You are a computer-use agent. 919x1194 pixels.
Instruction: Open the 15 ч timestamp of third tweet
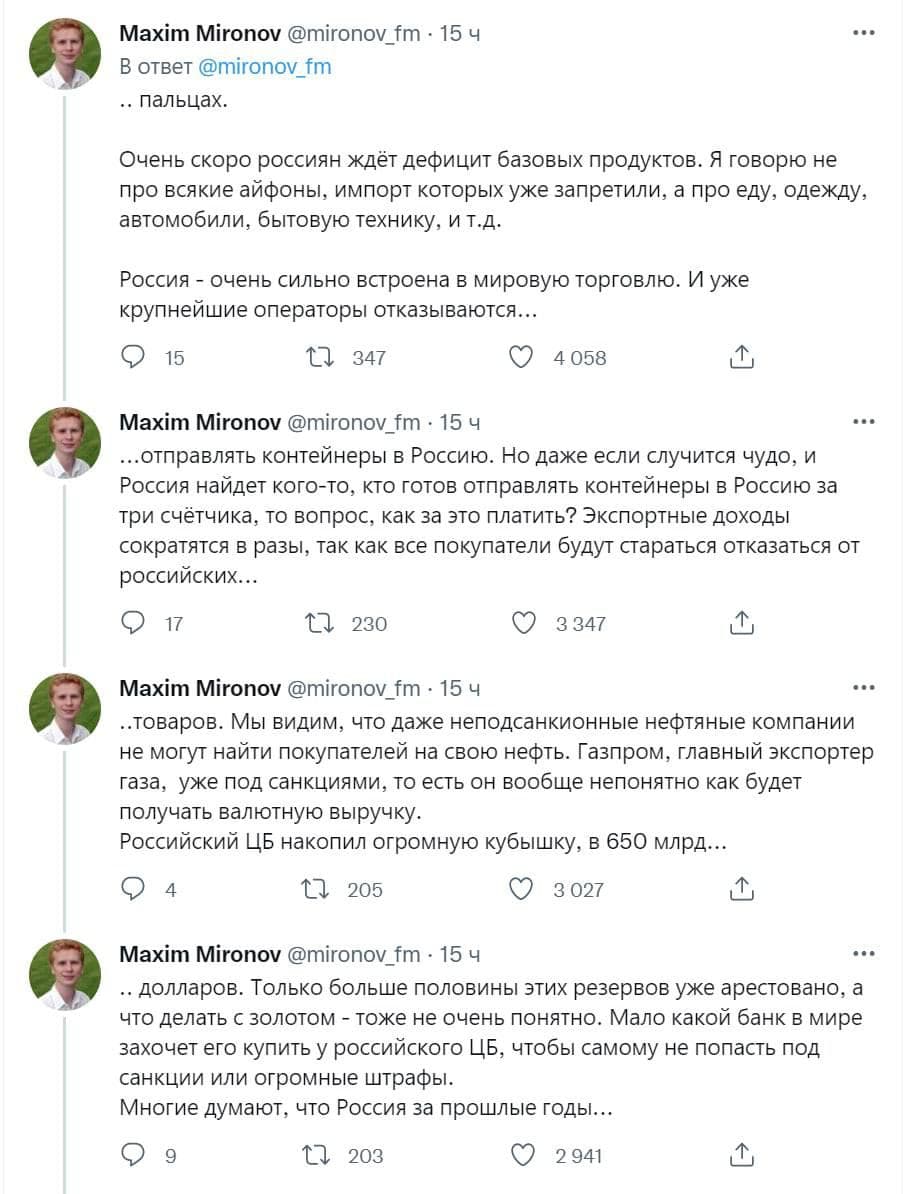click(460, 688)
